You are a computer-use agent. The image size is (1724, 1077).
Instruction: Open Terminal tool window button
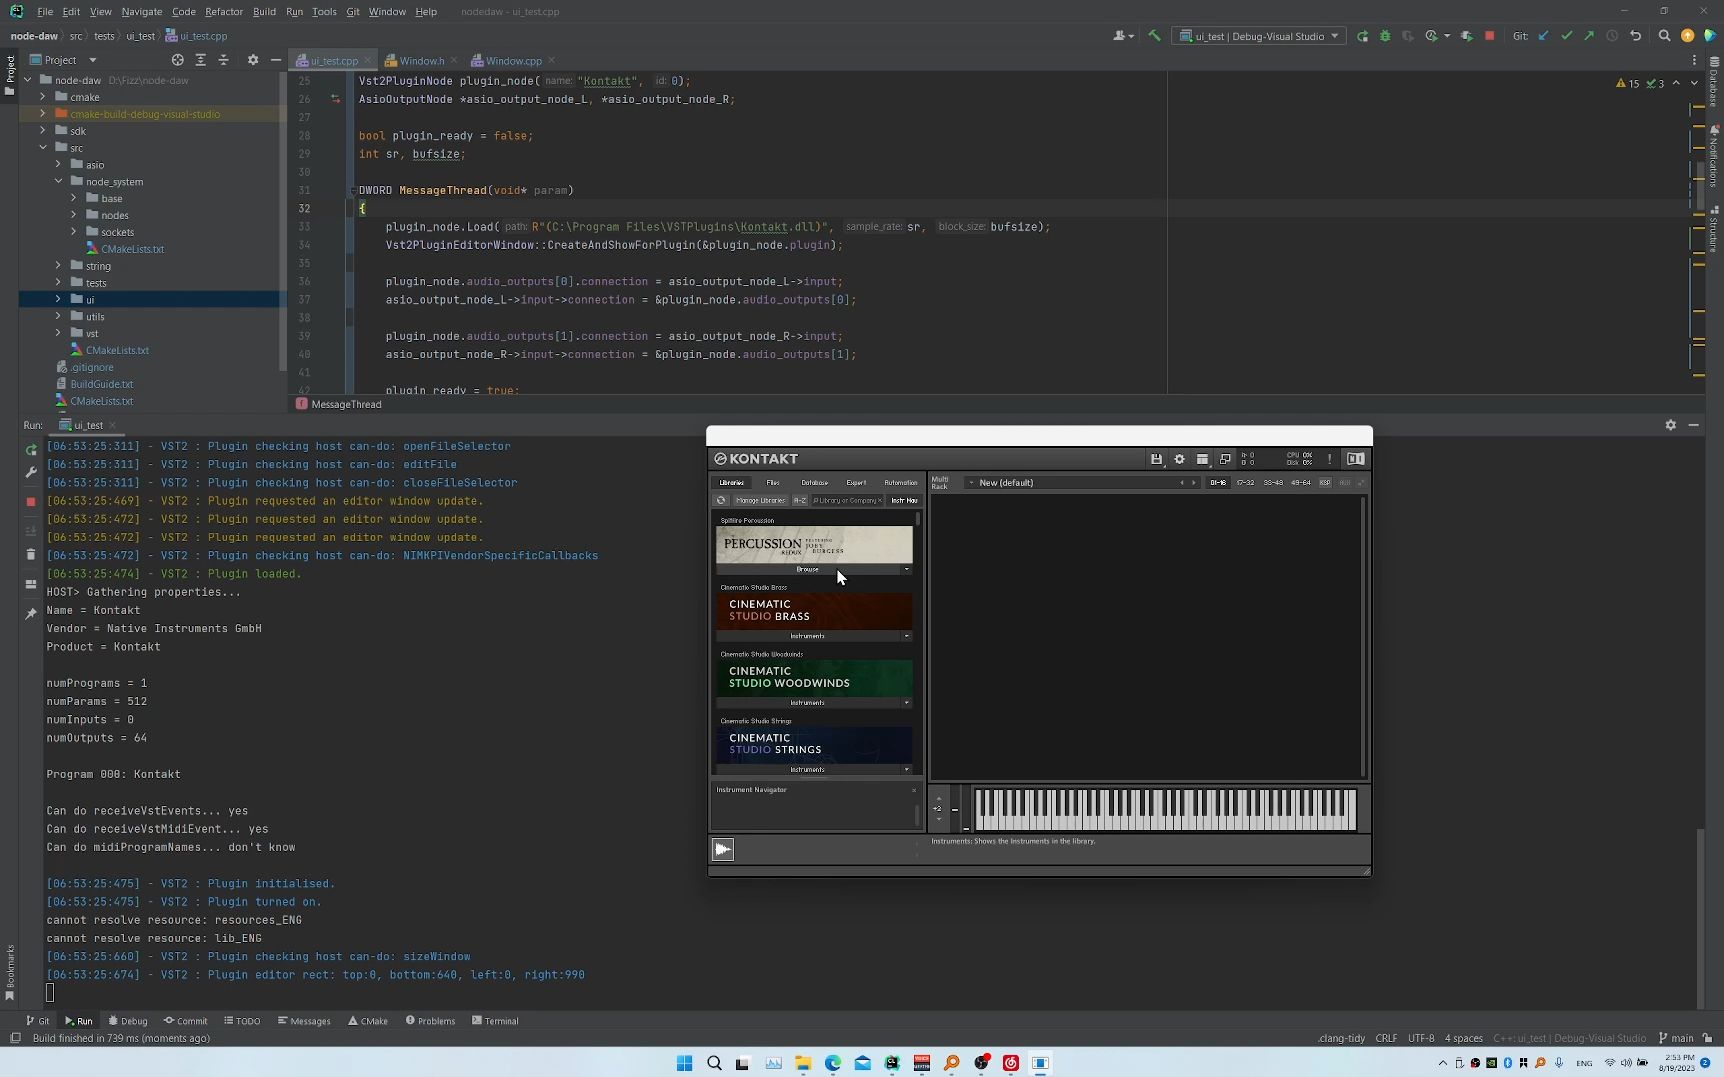(495, 1021)
